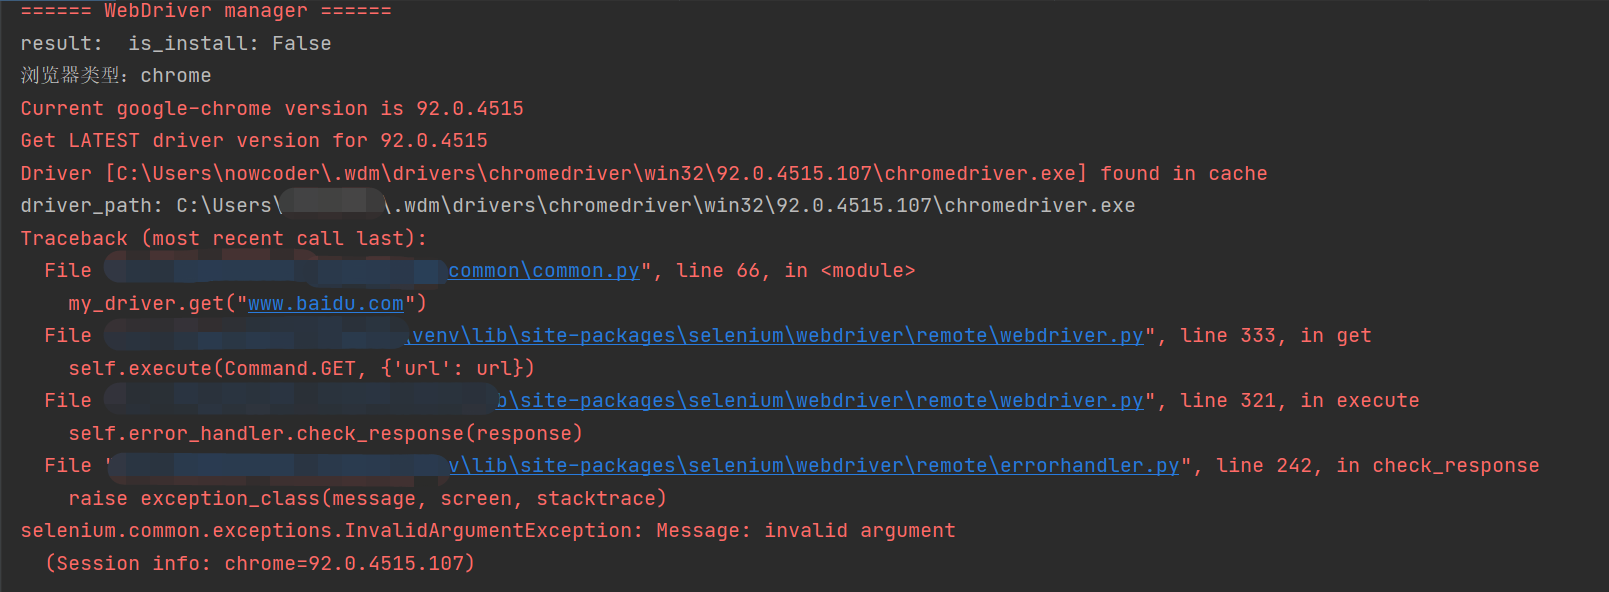Open webdriver.py link at line 333
The height and width of the screenshot is (592, 1609).
point(778,336)
